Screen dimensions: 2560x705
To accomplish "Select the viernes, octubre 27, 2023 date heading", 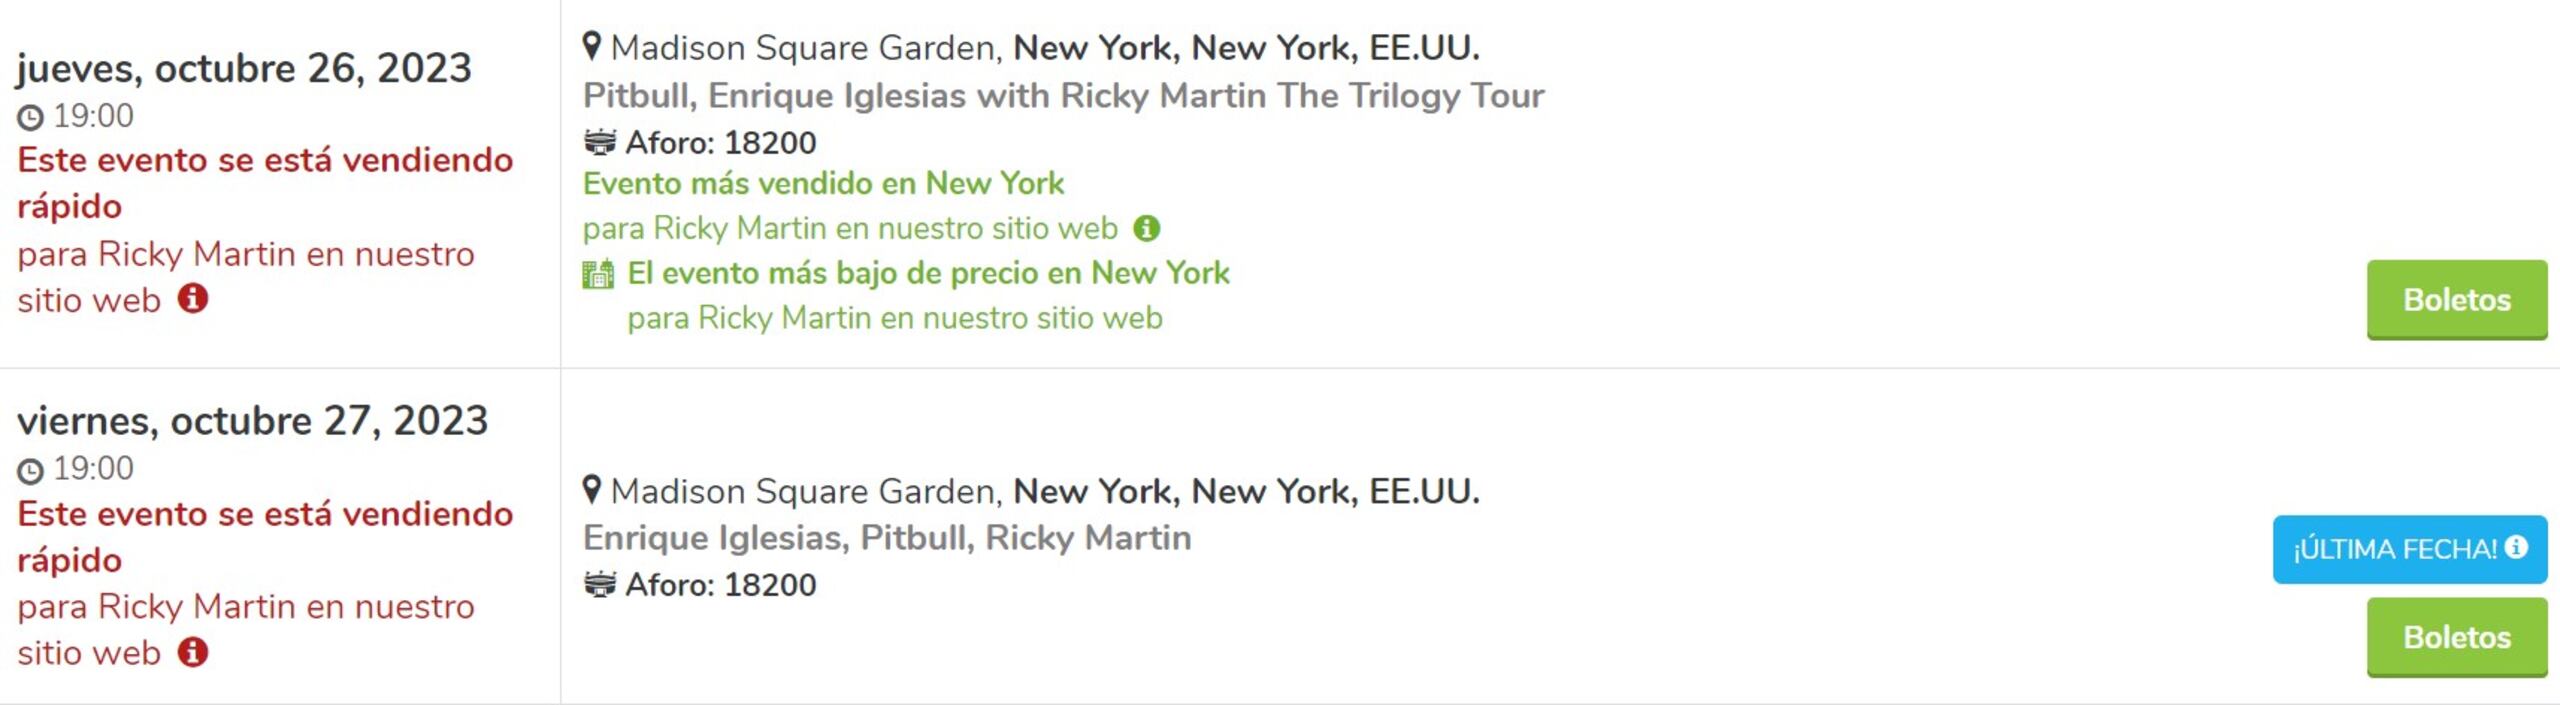I will (252, 421).
